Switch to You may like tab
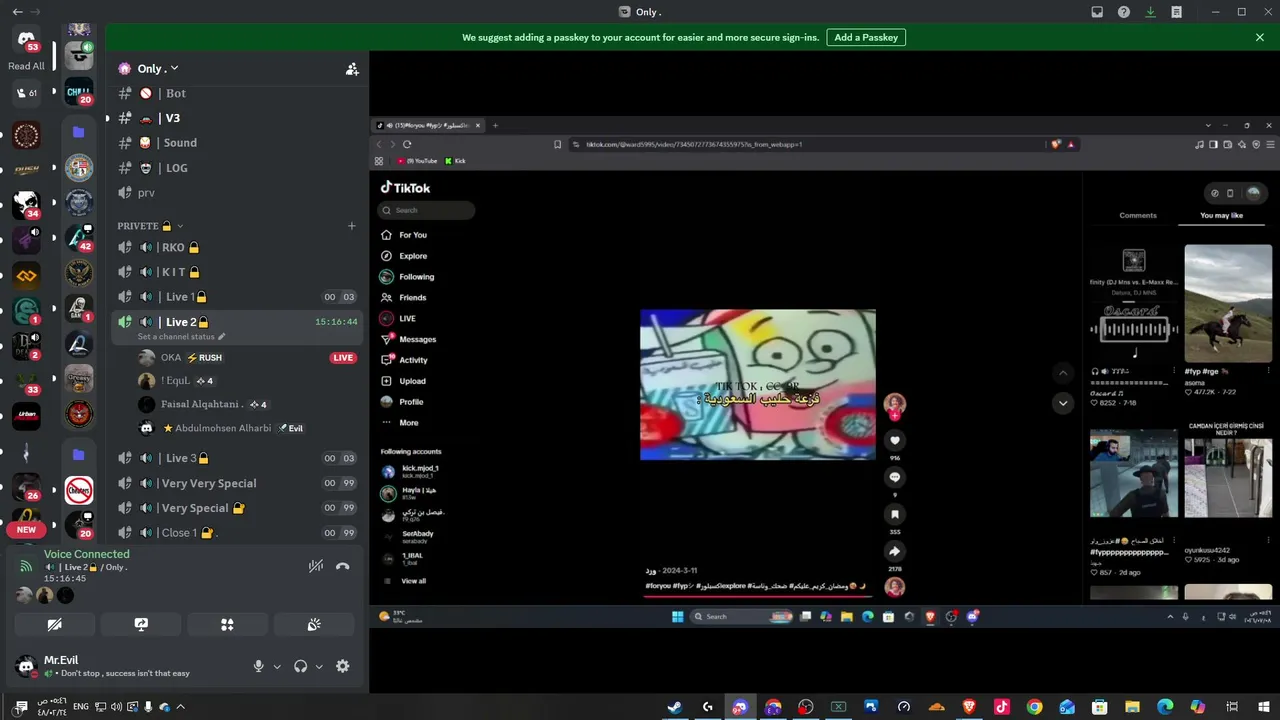The width and height of the screenshot is (1280, 720). click(1221, 215)
